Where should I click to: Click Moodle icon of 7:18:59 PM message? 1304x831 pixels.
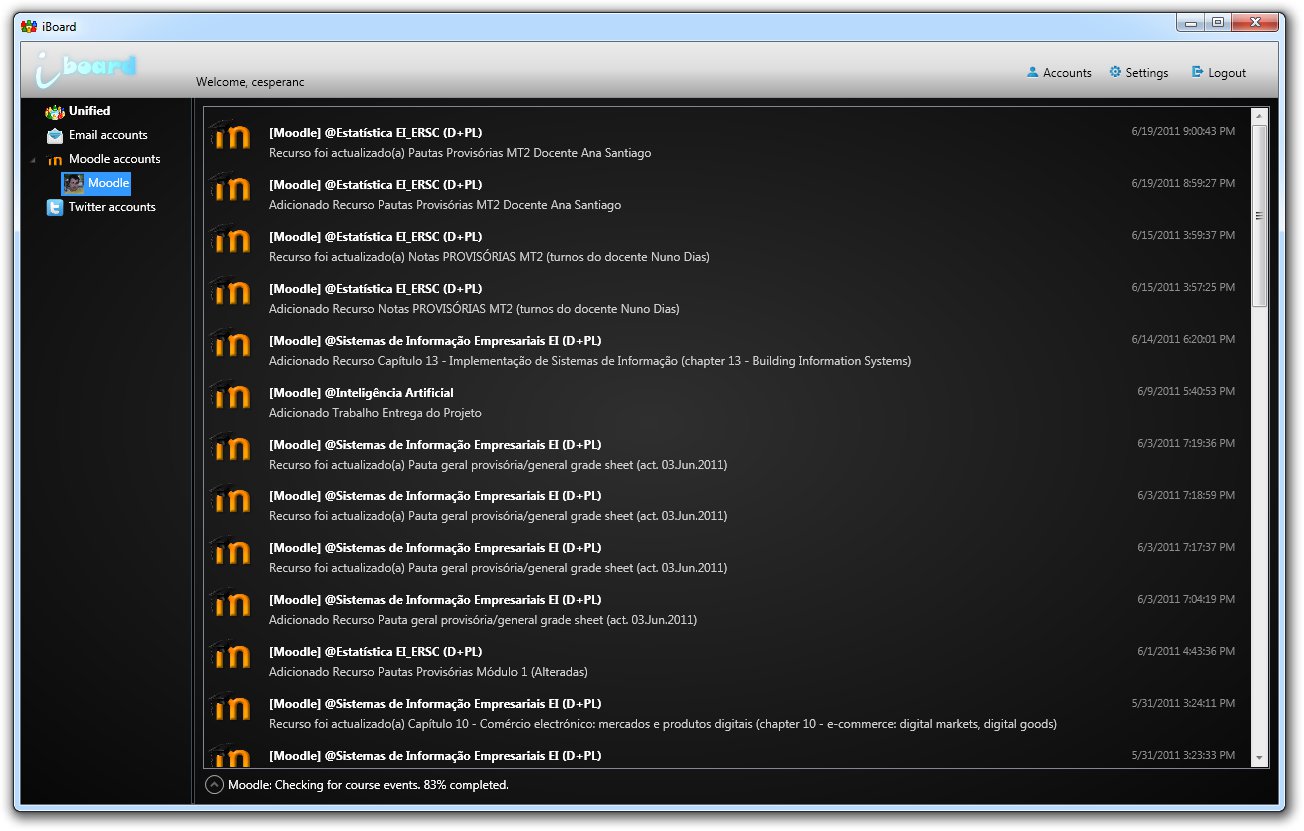(x=230, y=500)
